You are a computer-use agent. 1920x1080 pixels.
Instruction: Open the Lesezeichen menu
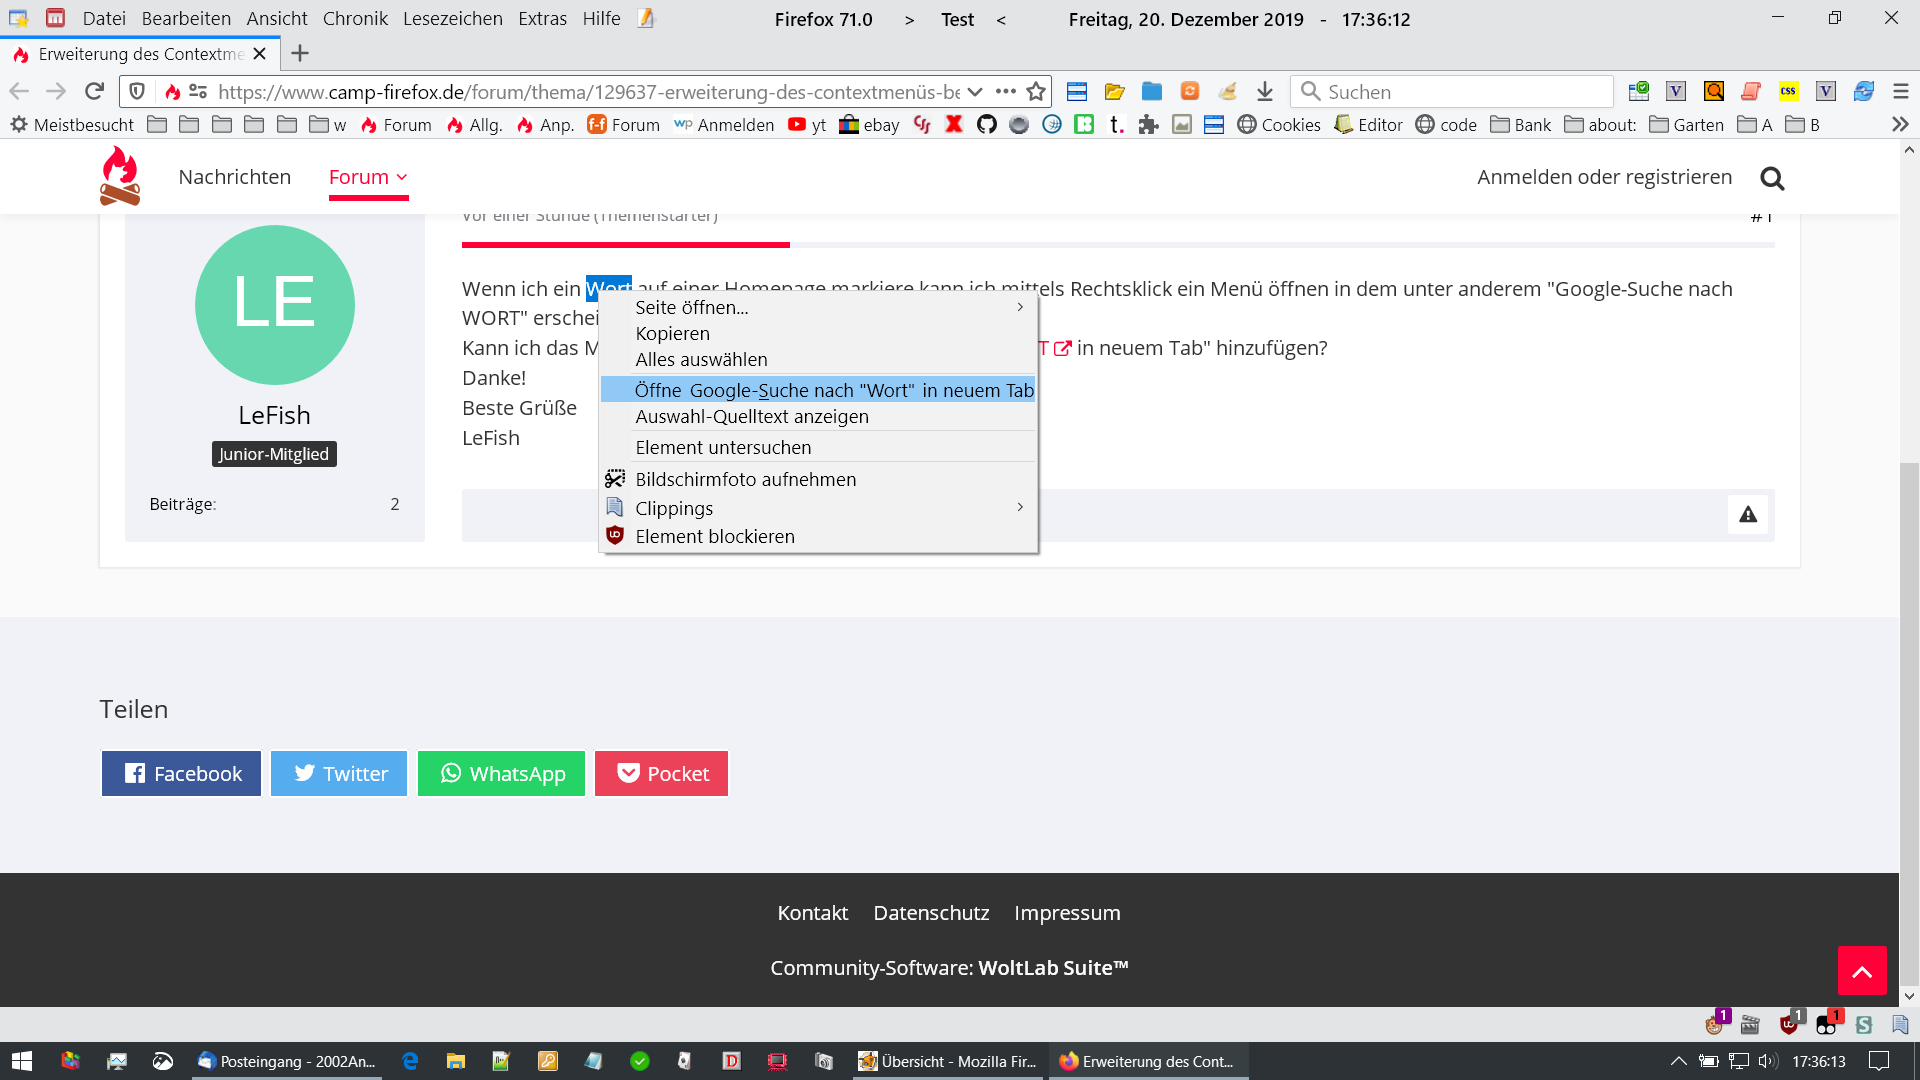click(x=452, y=19)
